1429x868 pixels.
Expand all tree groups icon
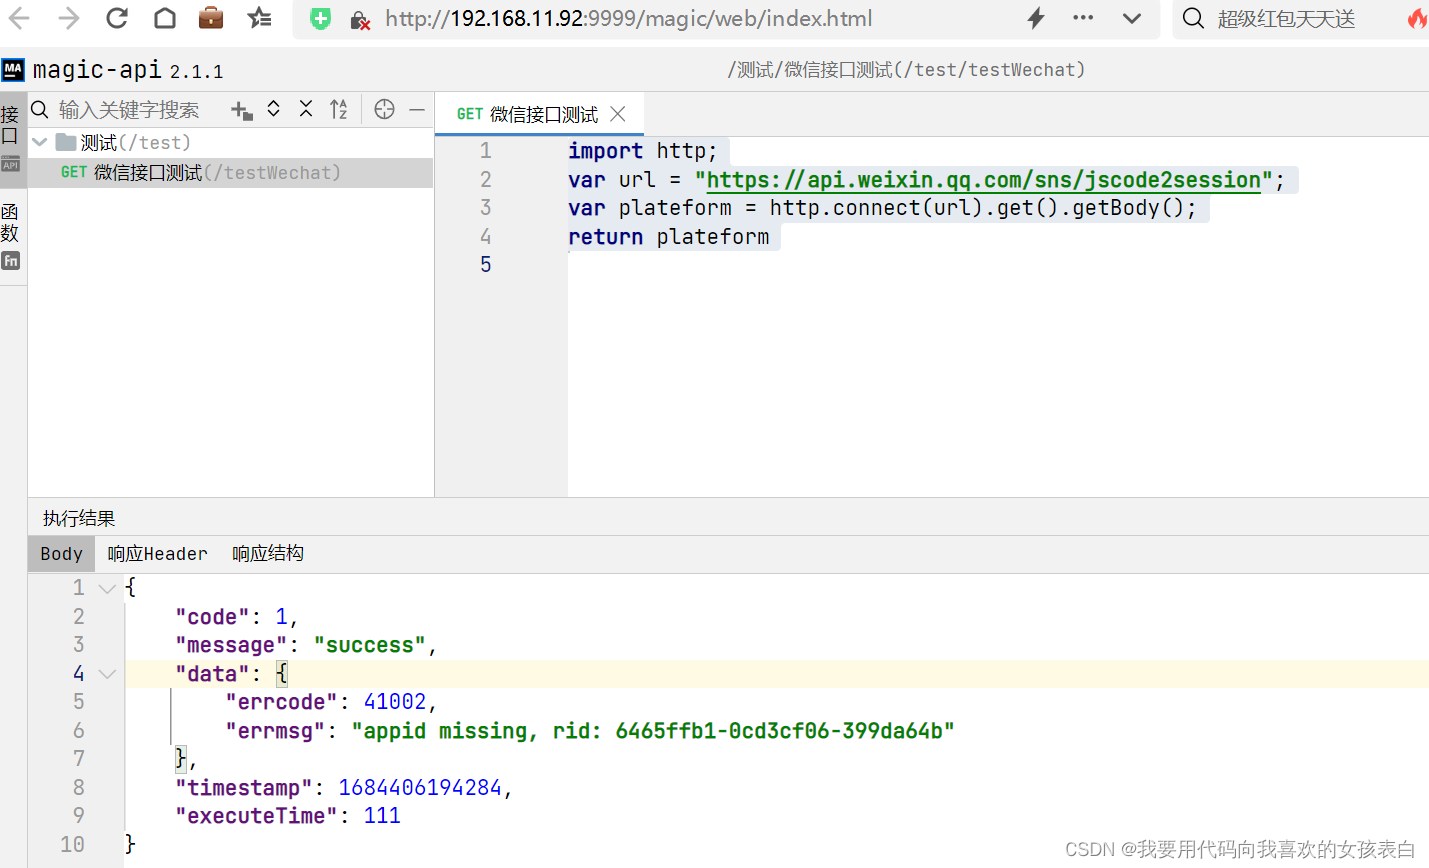point(273,109)
